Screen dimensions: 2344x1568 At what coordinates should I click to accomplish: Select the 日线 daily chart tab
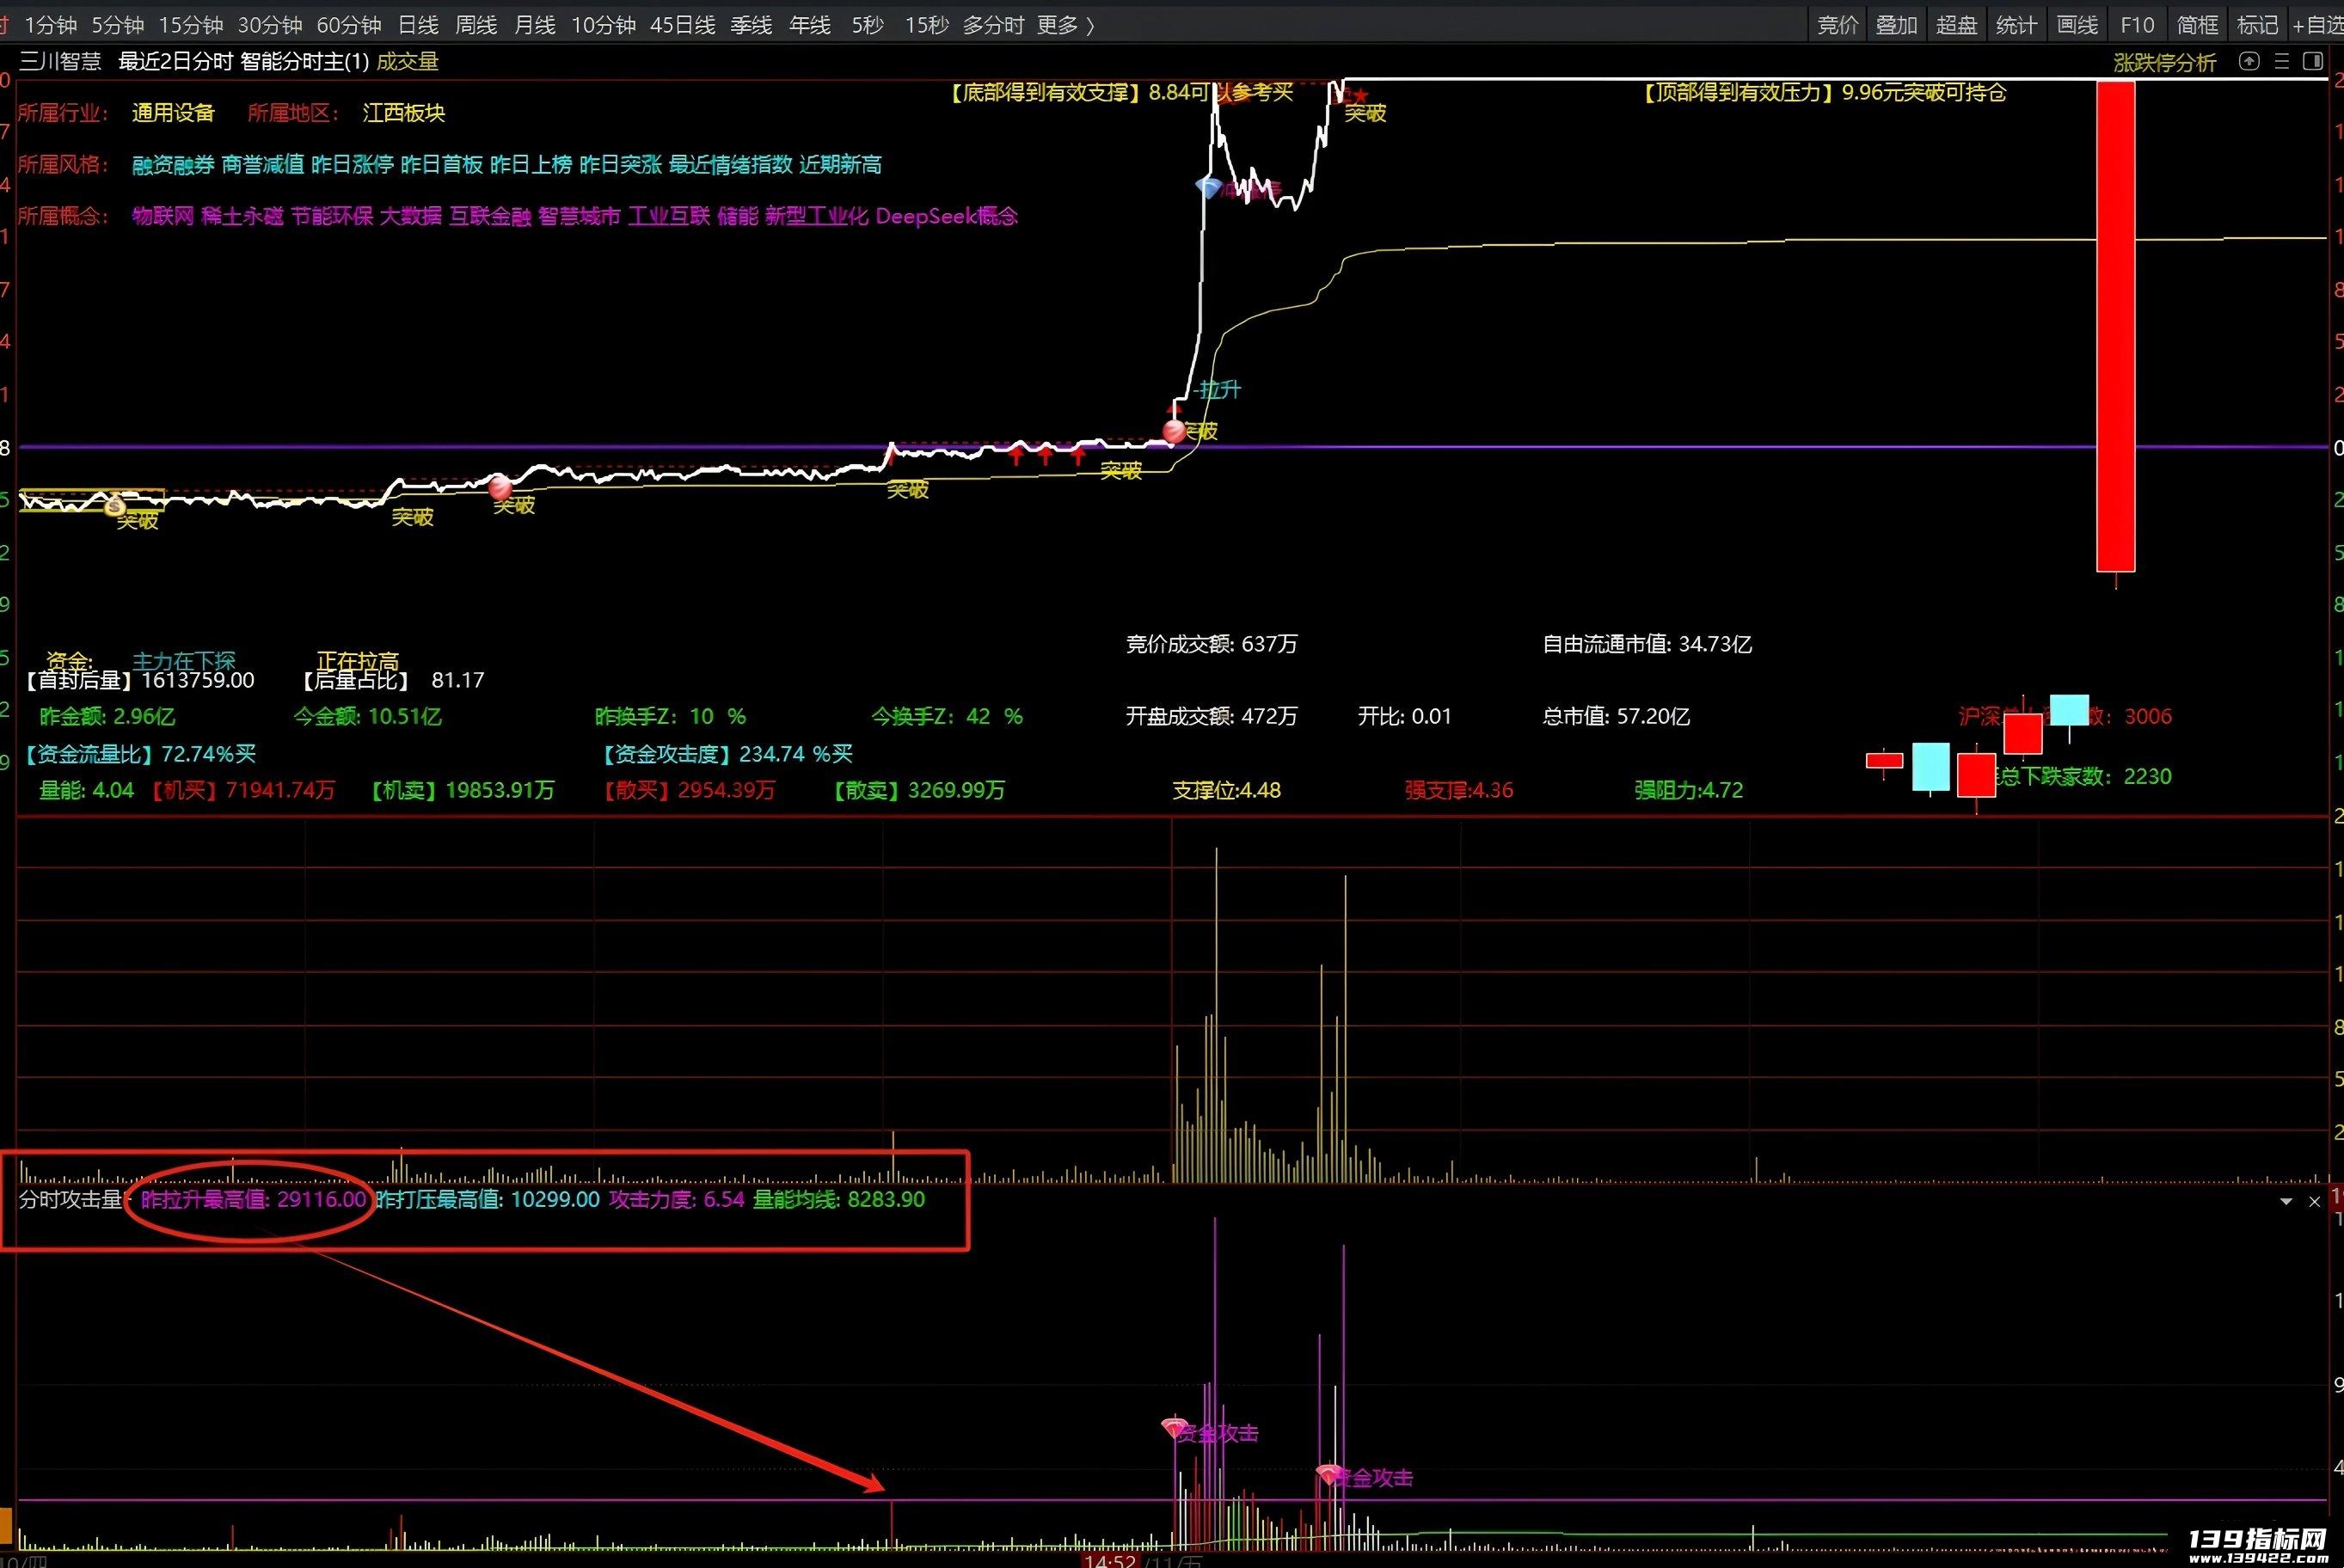(x=419, y=25)
